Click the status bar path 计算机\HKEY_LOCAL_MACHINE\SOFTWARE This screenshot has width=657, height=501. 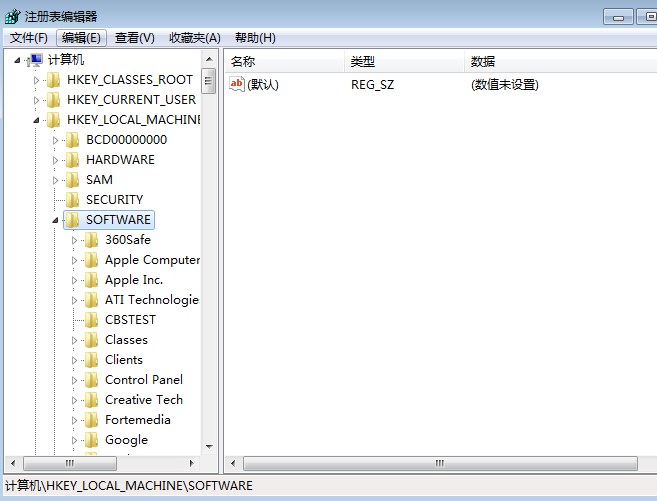point(129,486)
